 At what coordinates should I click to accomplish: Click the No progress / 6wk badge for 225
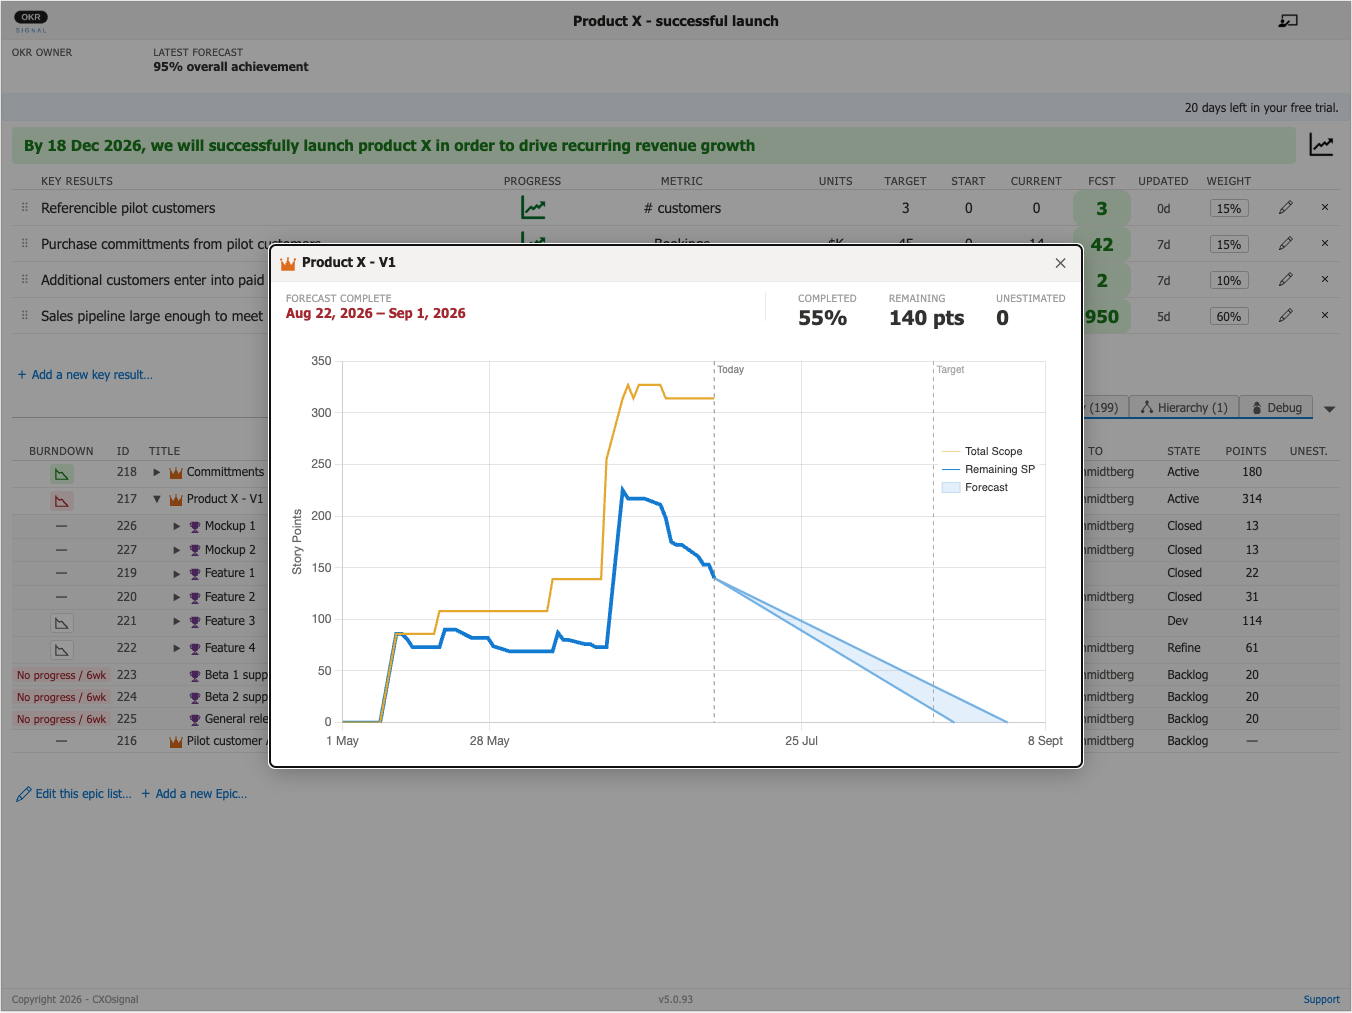[x=61, y=720]
